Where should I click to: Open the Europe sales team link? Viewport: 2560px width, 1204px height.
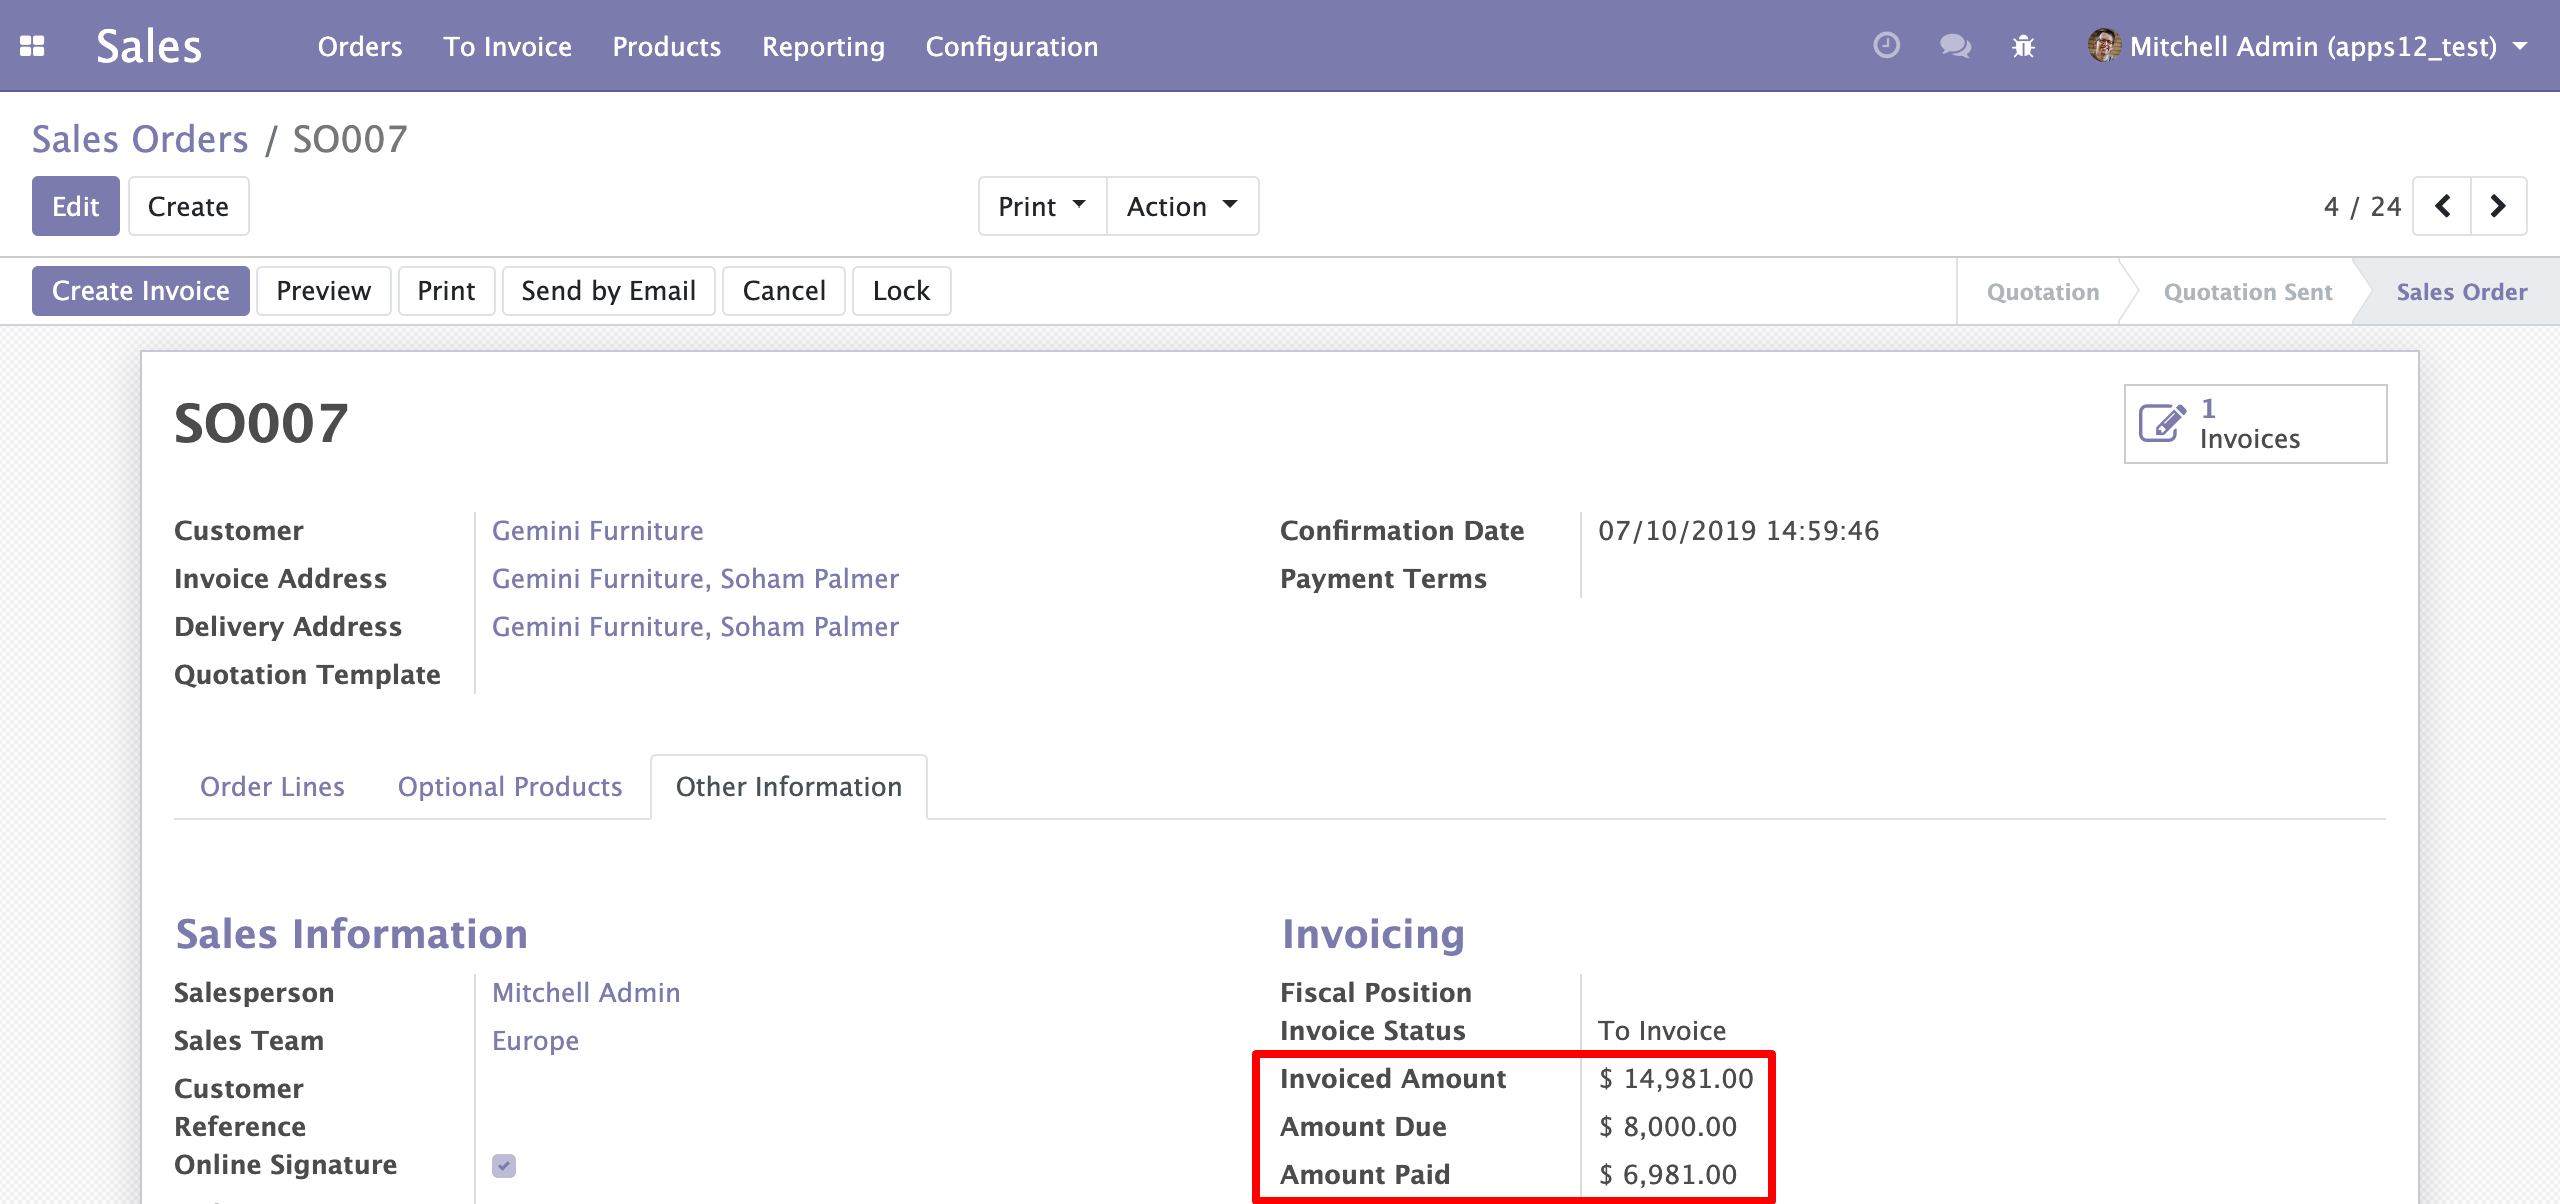(x=535, y=1041)
